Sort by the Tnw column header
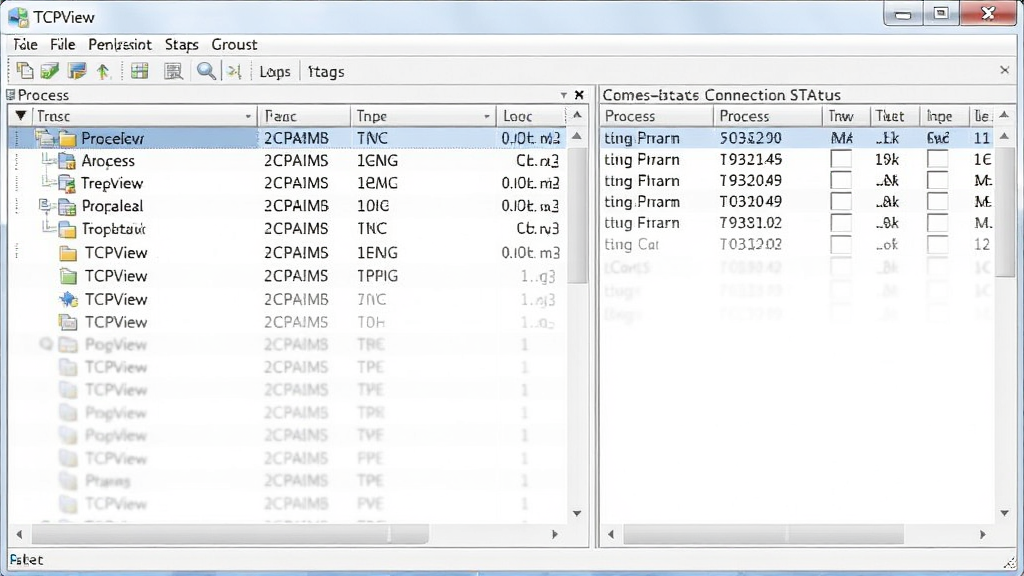Viewport: 1024px width, 576px height. 846,116
